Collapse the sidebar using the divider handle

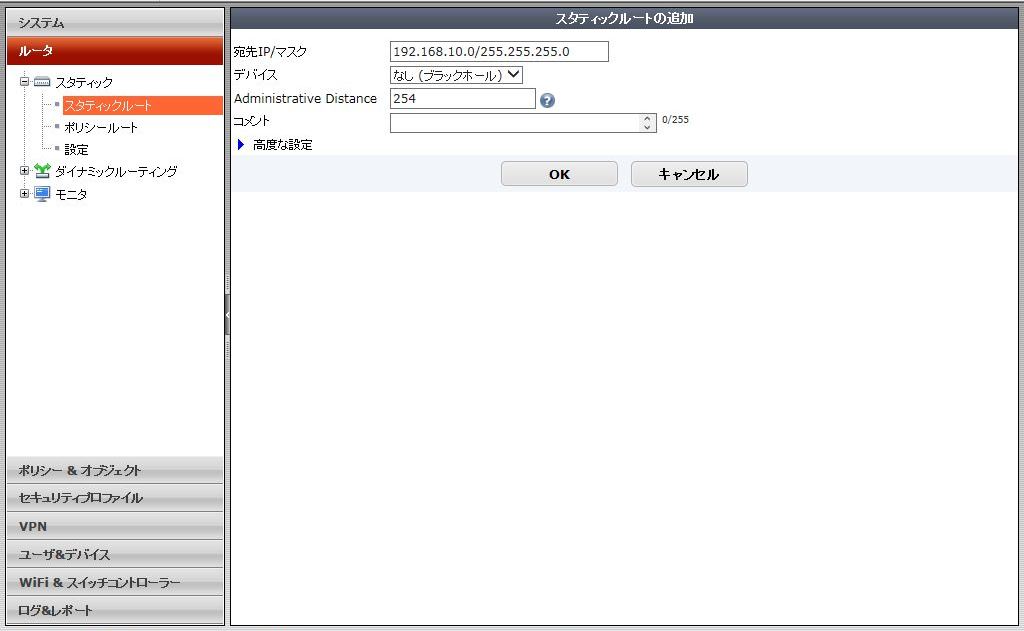(x=227, y=316)
